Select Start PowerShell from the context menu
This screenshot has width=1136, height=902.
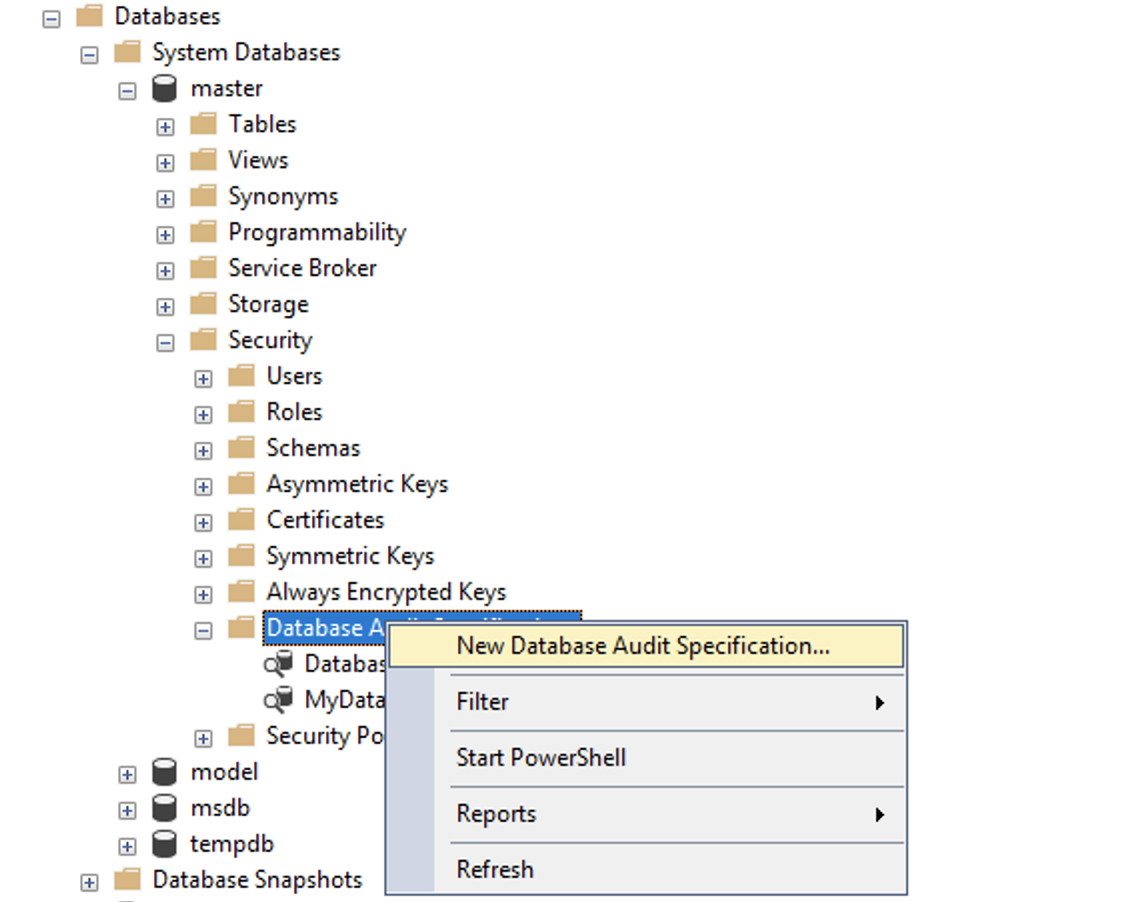540,757
